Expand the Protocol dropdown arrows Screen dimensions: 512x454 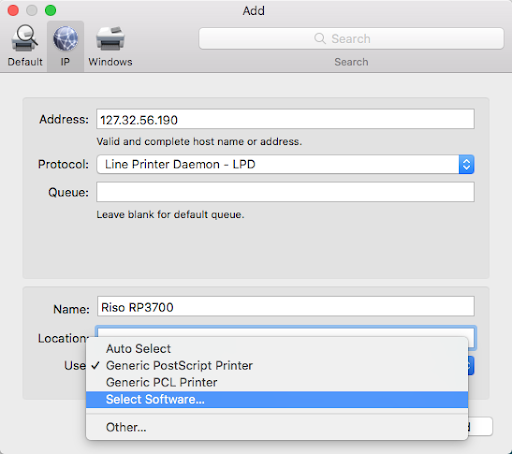click(x=466, y=164)
